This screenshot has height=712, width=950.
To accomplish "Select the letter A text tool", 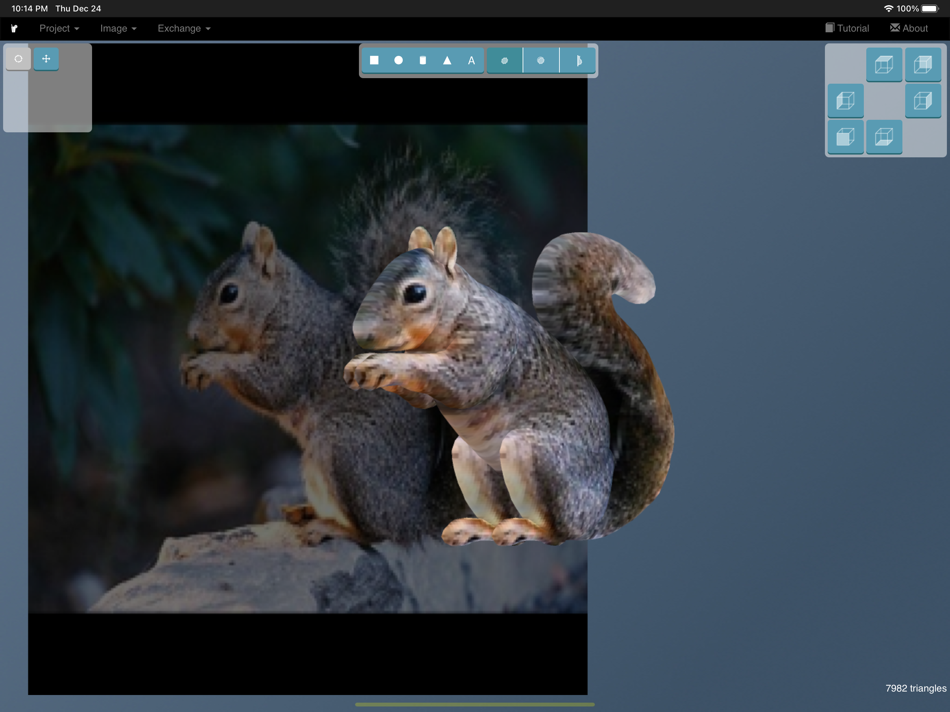I will tap(471, 60).
